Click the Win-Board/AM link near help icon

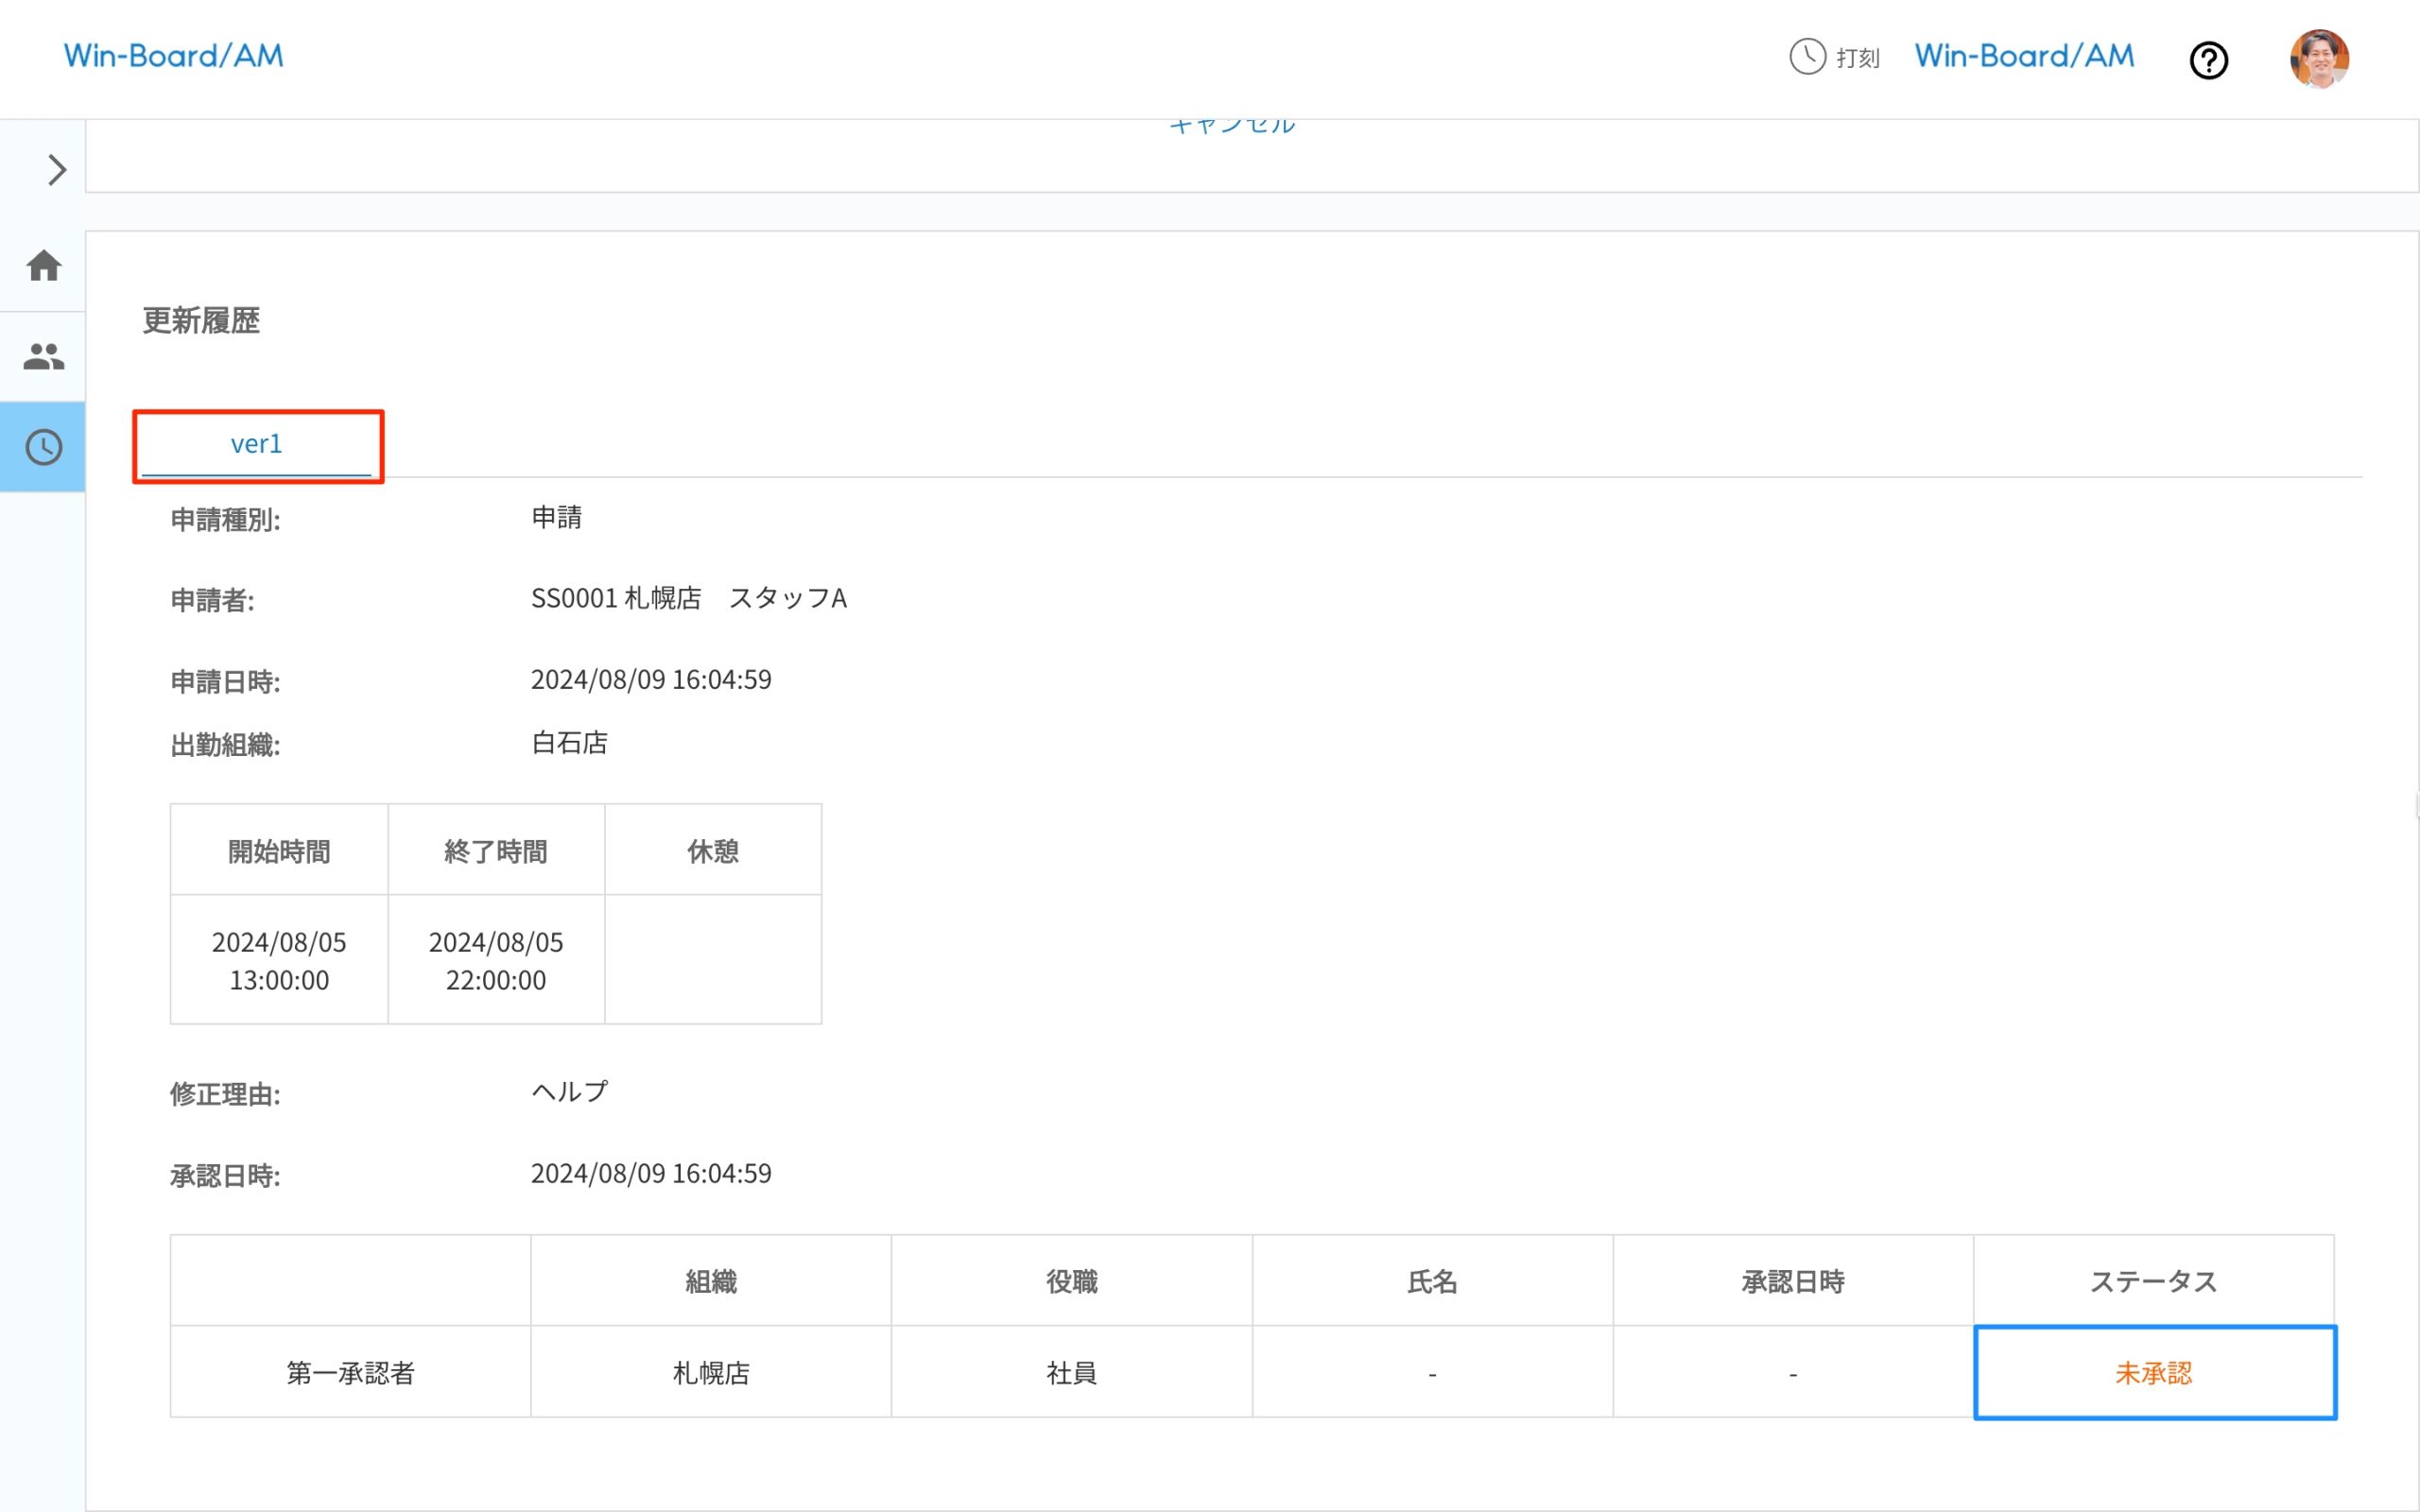2024,56
